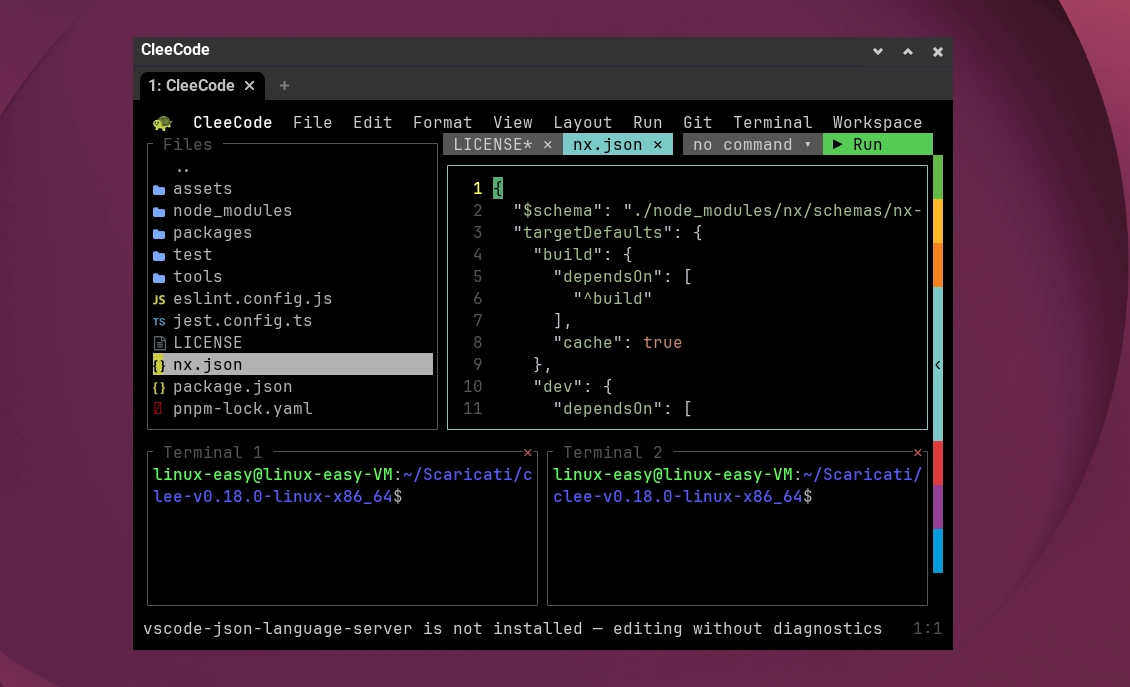The image size is (1130, 687).
Task: Close the '1: CleeCode' window tab
Action: coord(249,86)
